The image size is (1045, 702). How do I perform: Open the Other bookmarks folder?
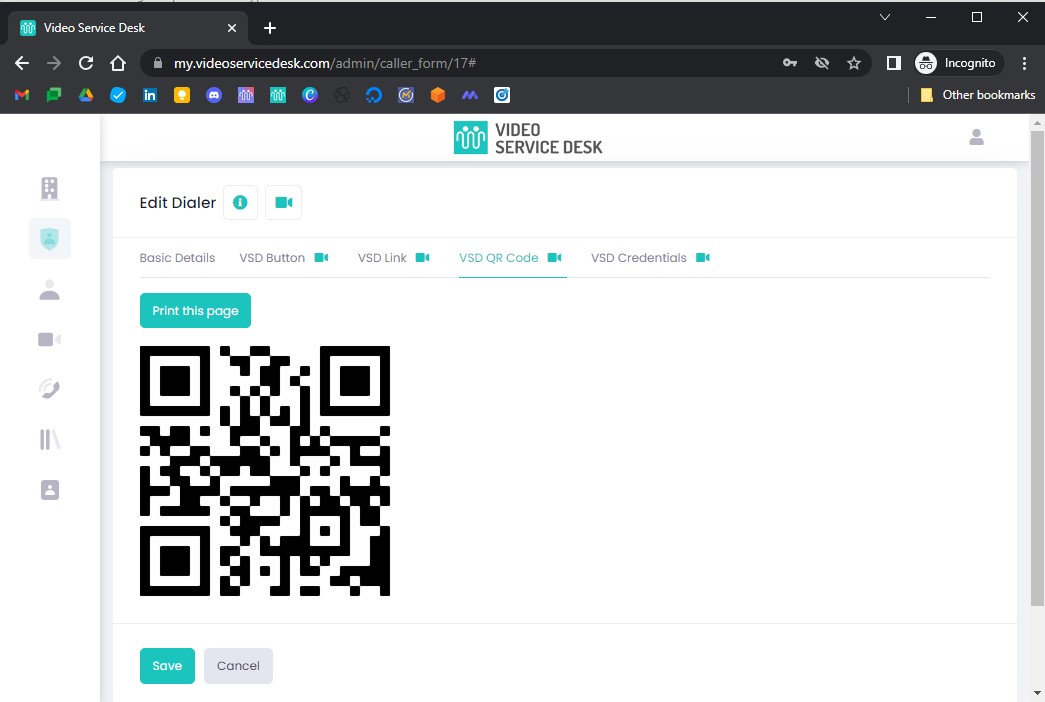point(978,95)
